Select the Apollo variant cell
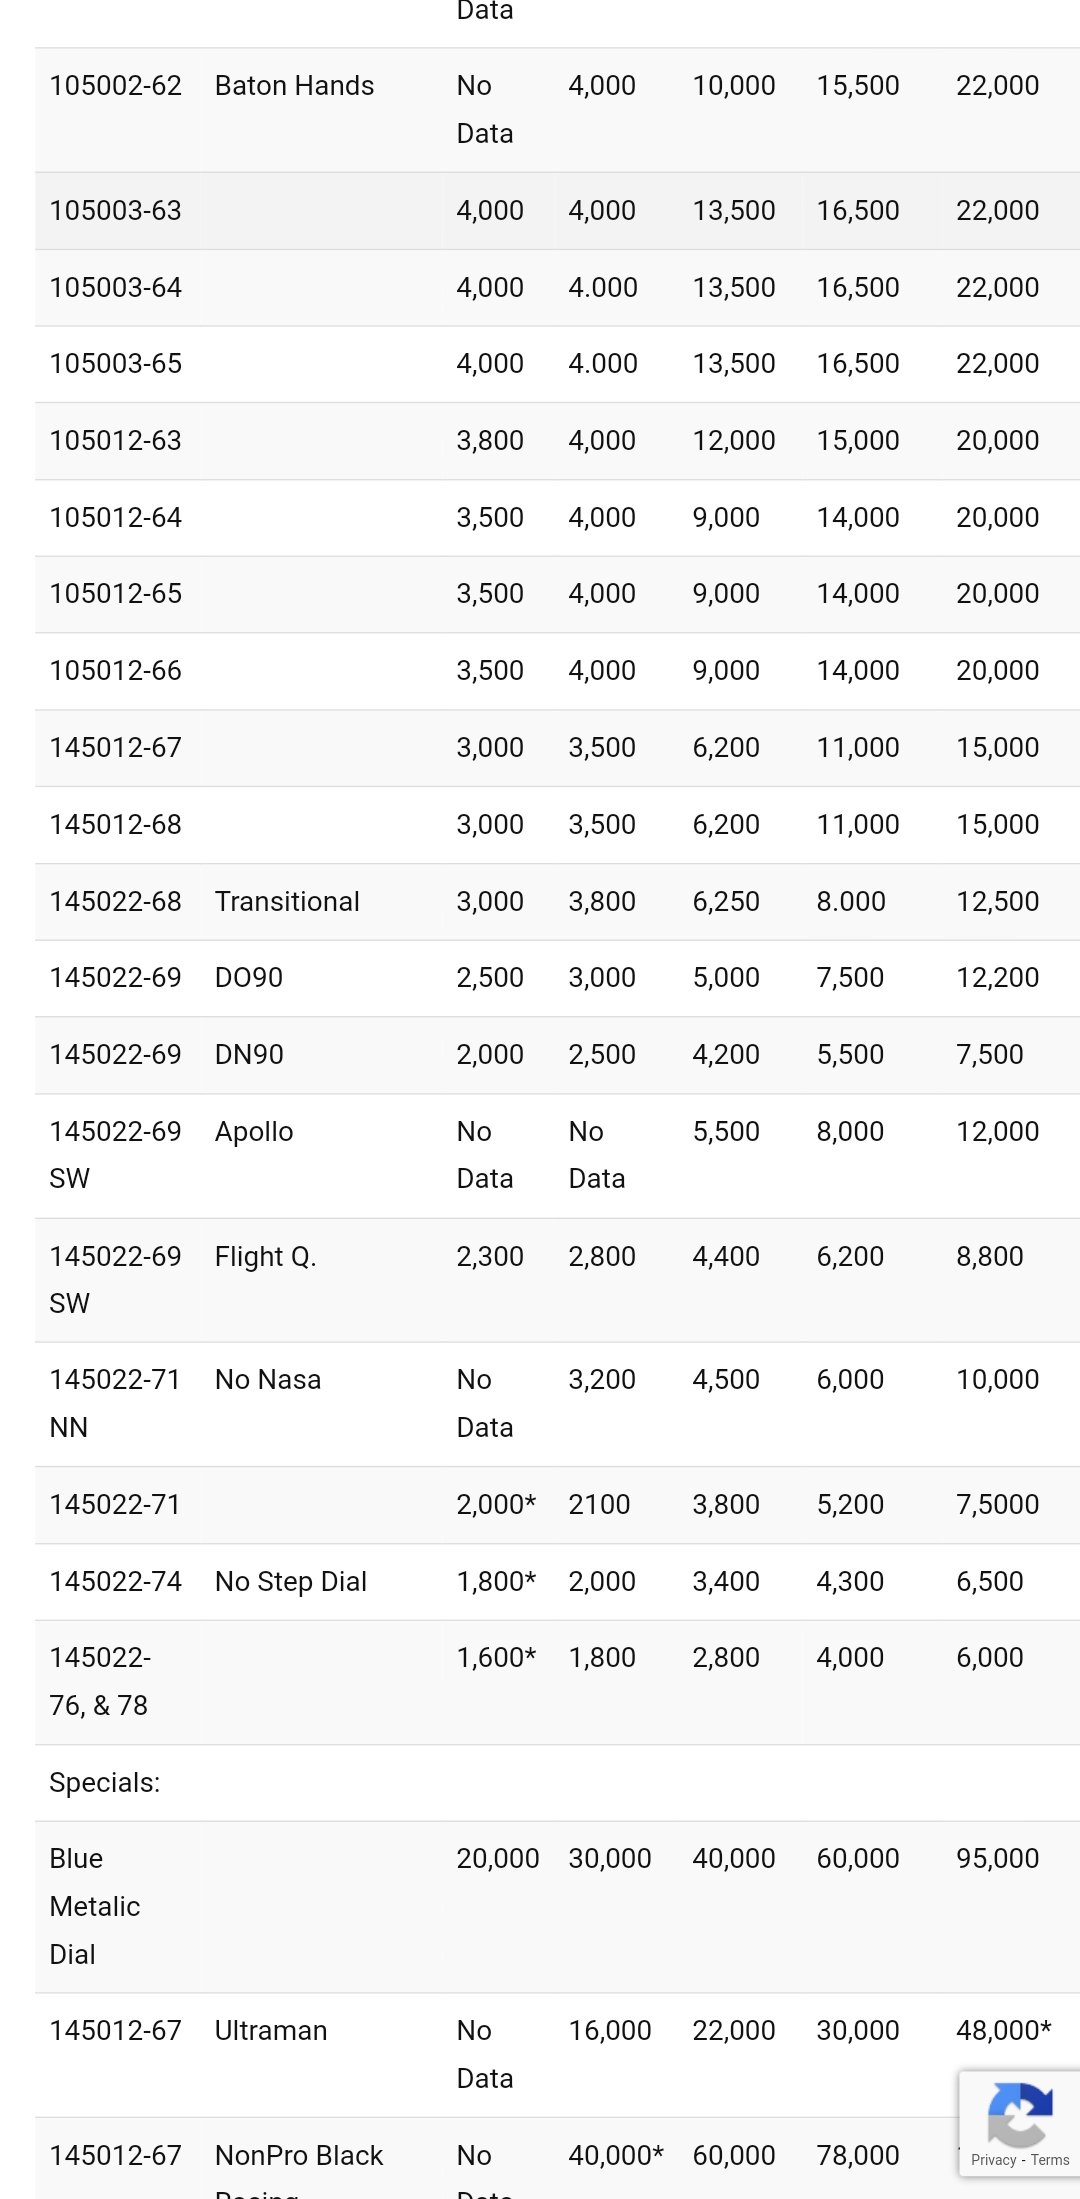This screenshot has height=2199, width=1080. pyautogui.click(x=254, y=1132)
